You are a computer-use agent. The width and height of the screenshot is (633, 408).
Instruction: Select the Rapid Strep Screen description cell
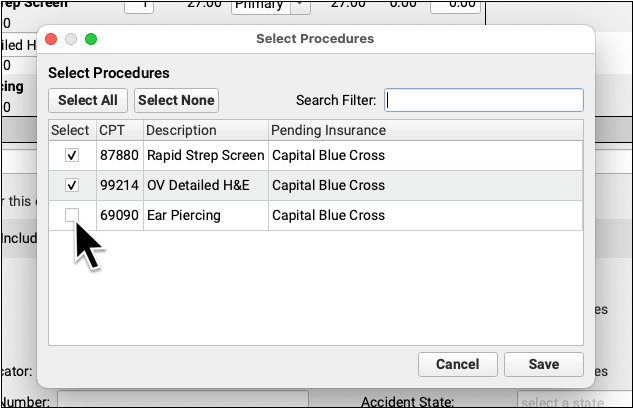click(x=205, y=156)
